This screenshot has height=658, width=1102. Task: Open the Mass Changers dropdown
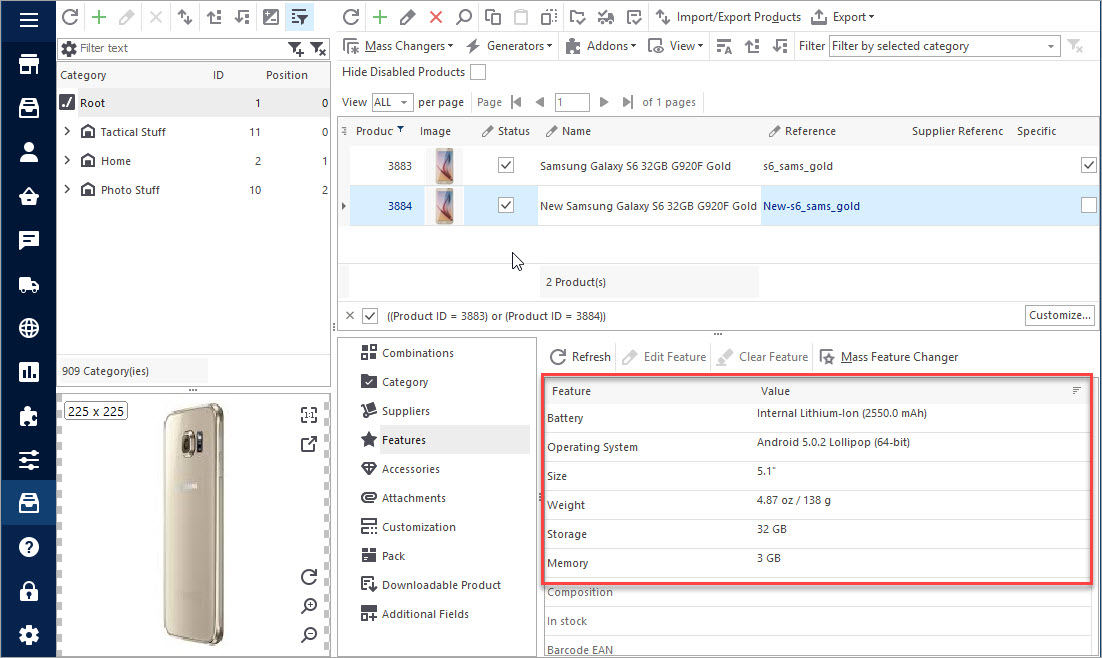398,46
